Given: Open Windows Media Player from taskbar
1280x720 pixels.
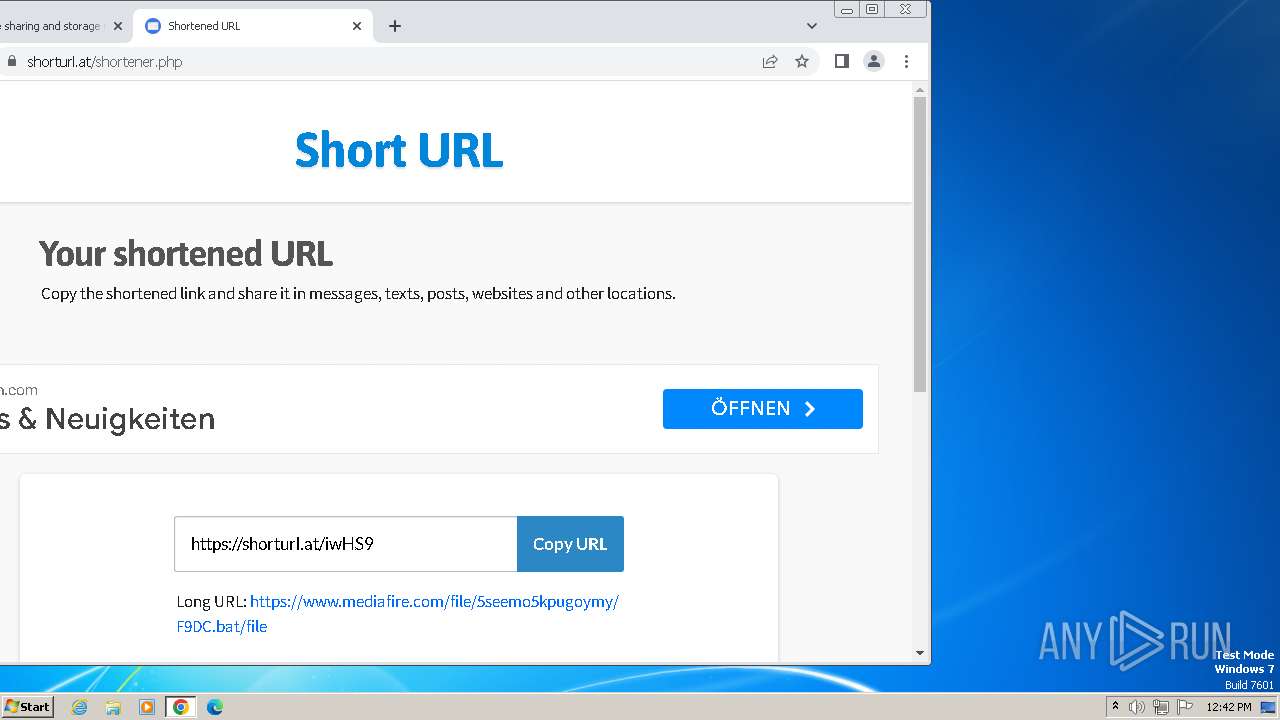Looking at the screenshot, I should coord(147,707).
